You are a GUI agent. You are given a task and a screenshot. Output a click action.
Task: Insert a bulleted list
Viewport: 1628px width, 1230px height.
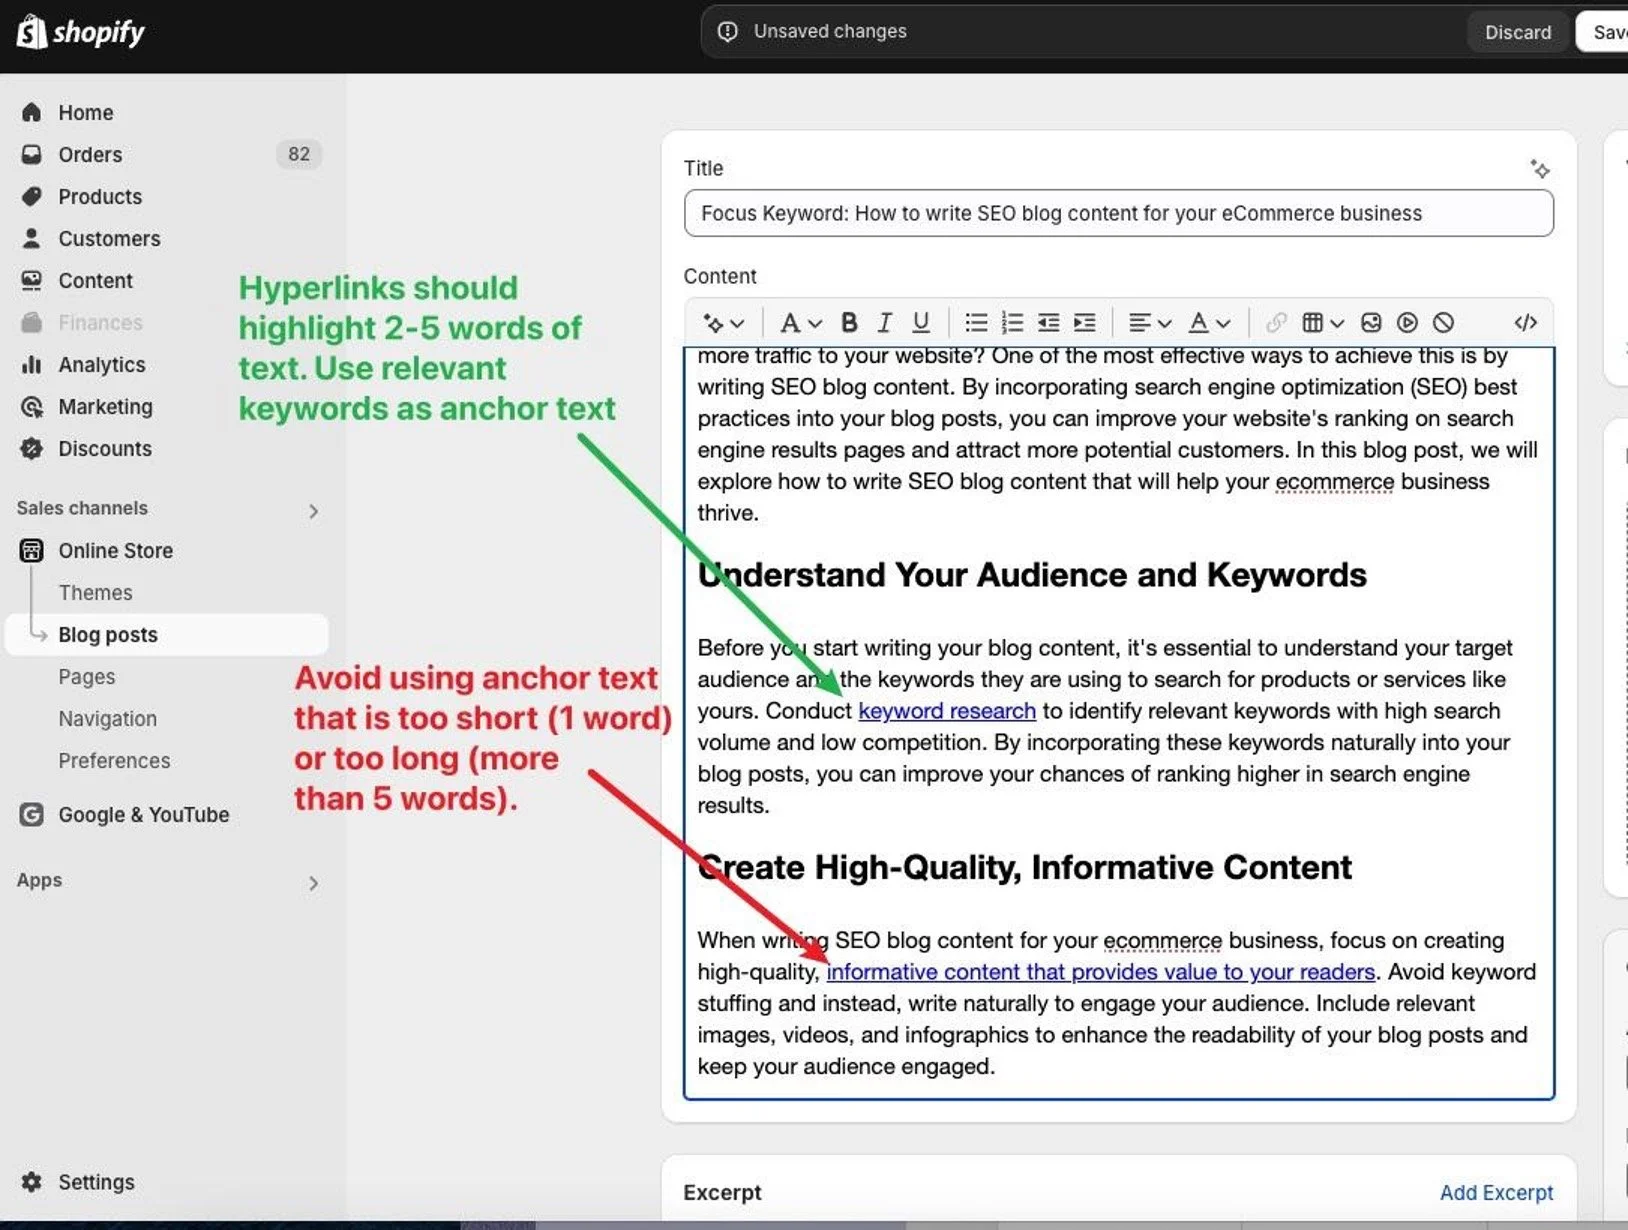(x=976, y=323)
